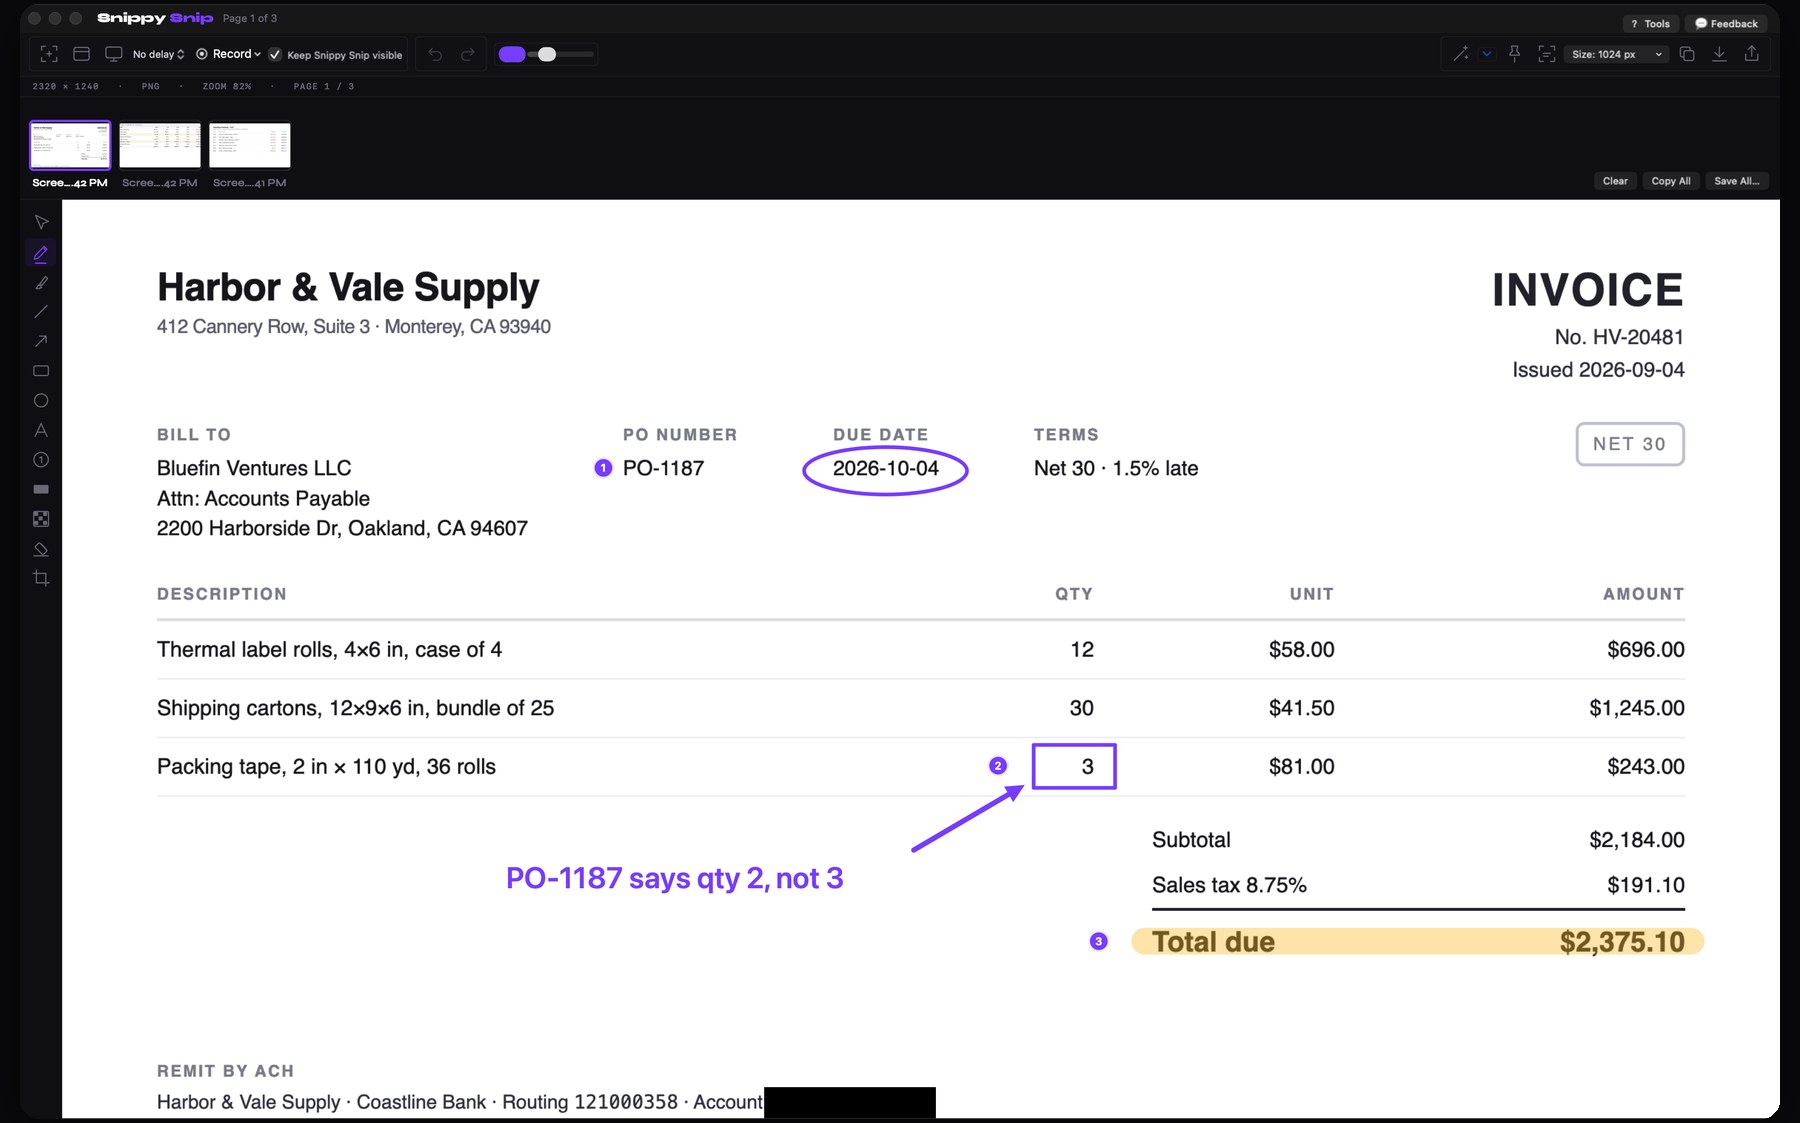Download the snip with the save icon
Screen dimensions: 1800x1123
(1719, 54)
